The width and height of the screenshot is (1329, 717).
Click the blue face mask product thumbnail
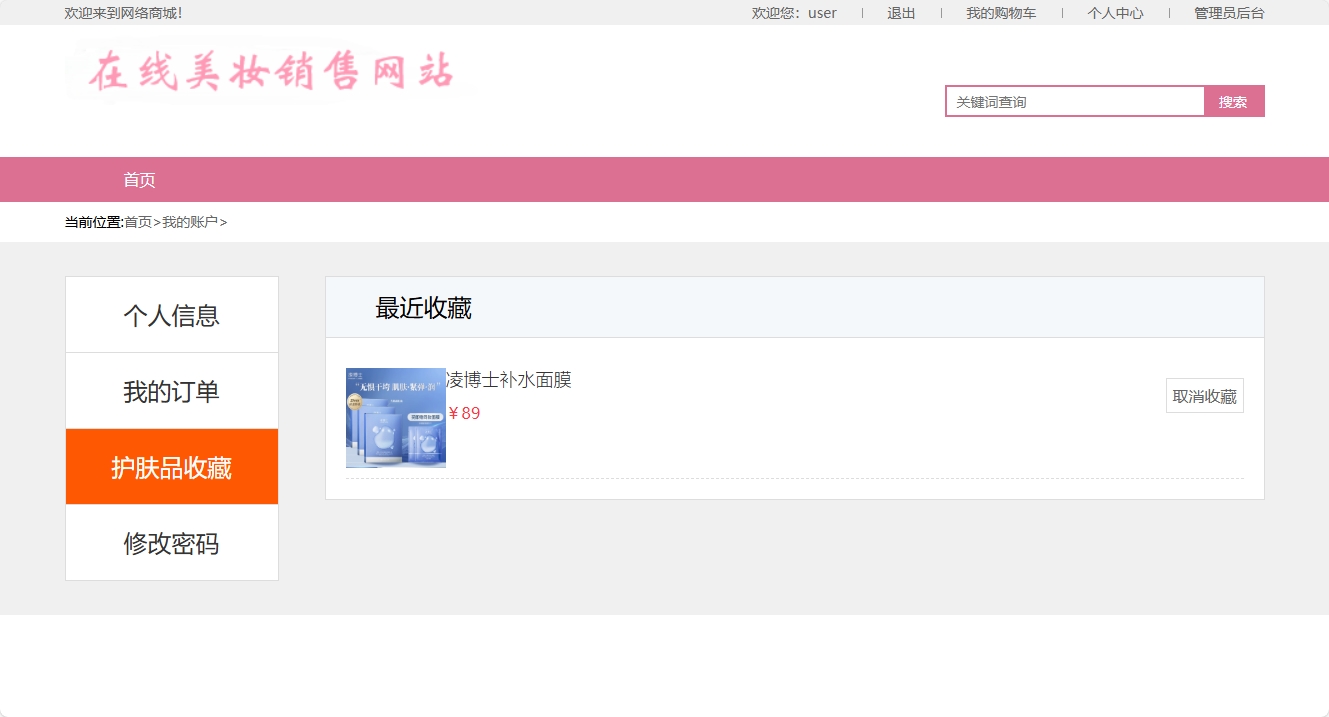coord(396,418)
